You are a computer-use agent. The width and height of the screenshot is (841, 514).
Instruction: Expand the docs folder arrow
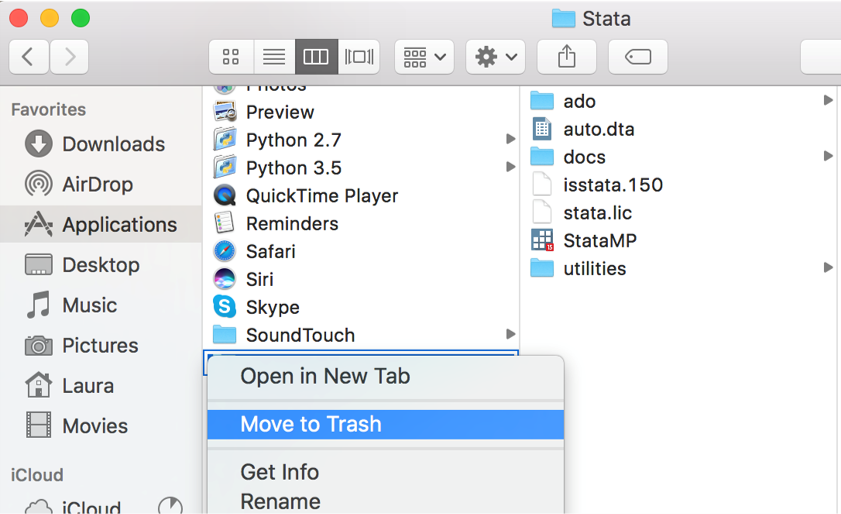(x=828, y=156)
